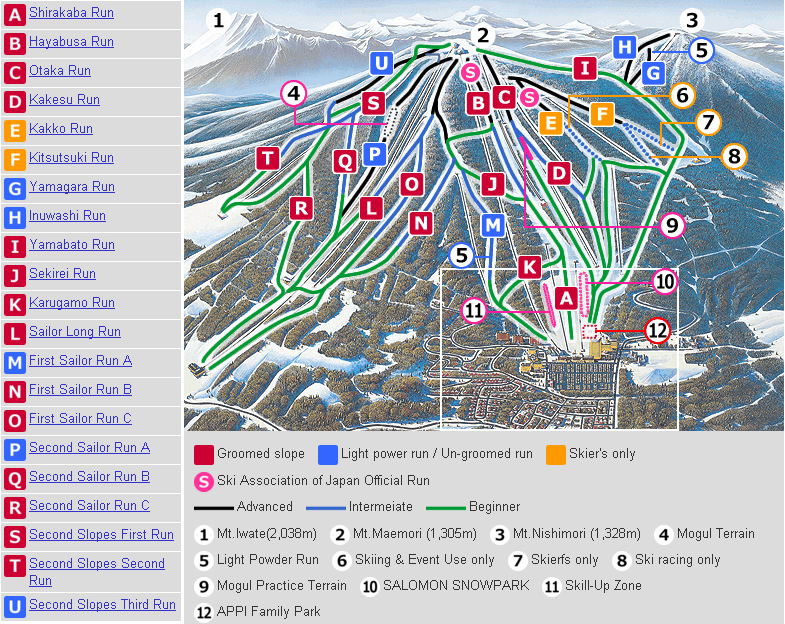This screenshot has height=624, width=785.
Task: Go to the Second Slopes Third Run link
Action: (x=102, y=605)
